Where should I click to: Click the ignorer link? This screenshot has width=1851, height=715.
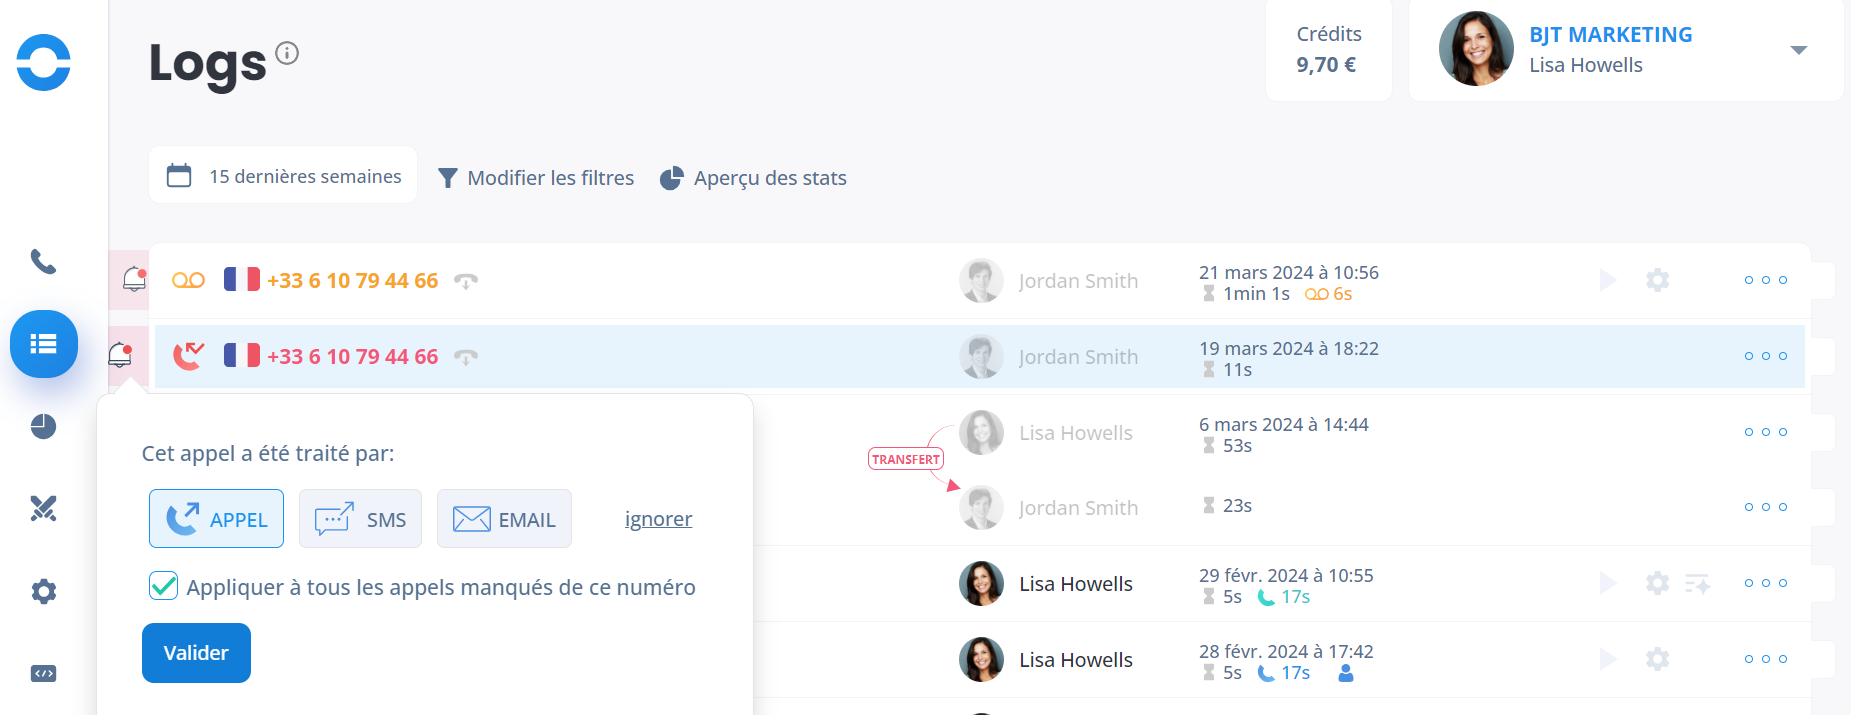coord(658,519)
